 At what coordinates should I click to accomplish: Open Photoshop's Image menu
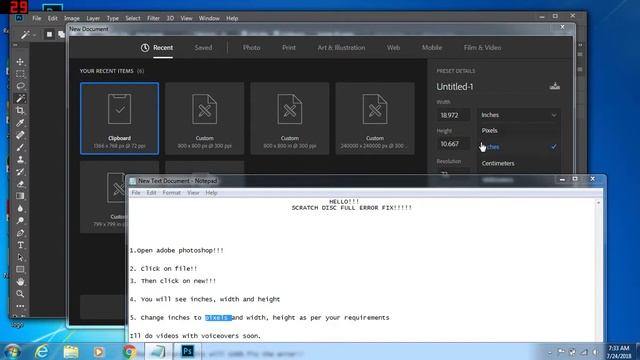72,18
